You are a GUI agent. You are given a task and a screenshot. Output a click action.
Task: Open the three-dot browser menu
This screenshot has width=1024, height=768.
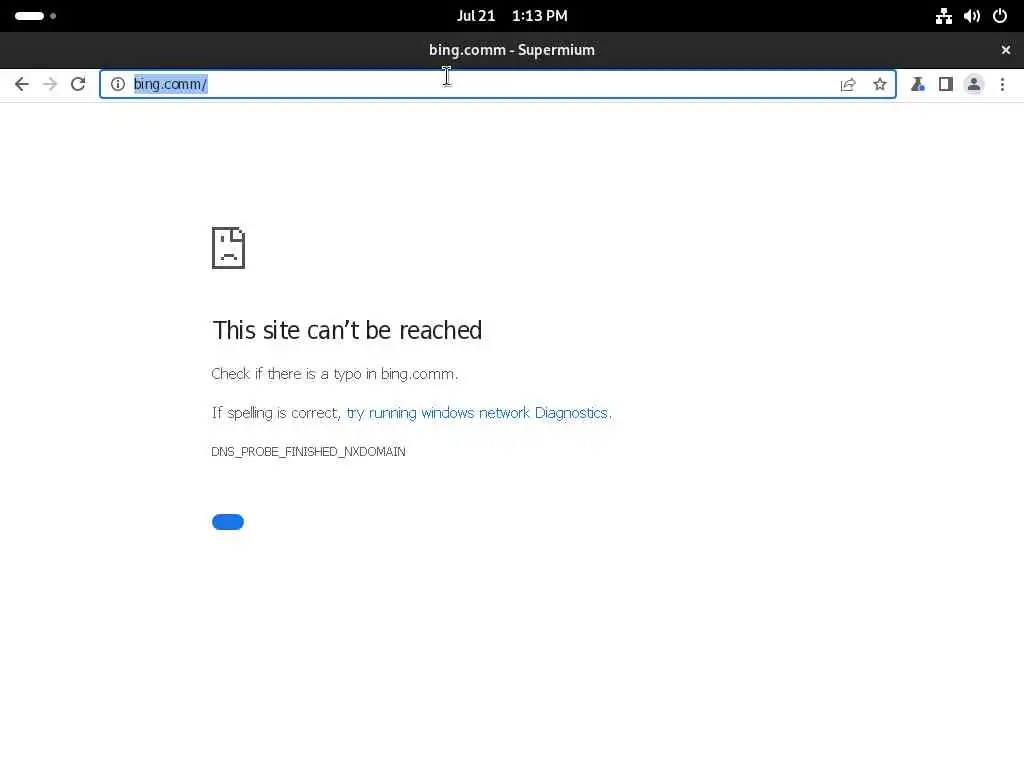(x=1002, y=84)
